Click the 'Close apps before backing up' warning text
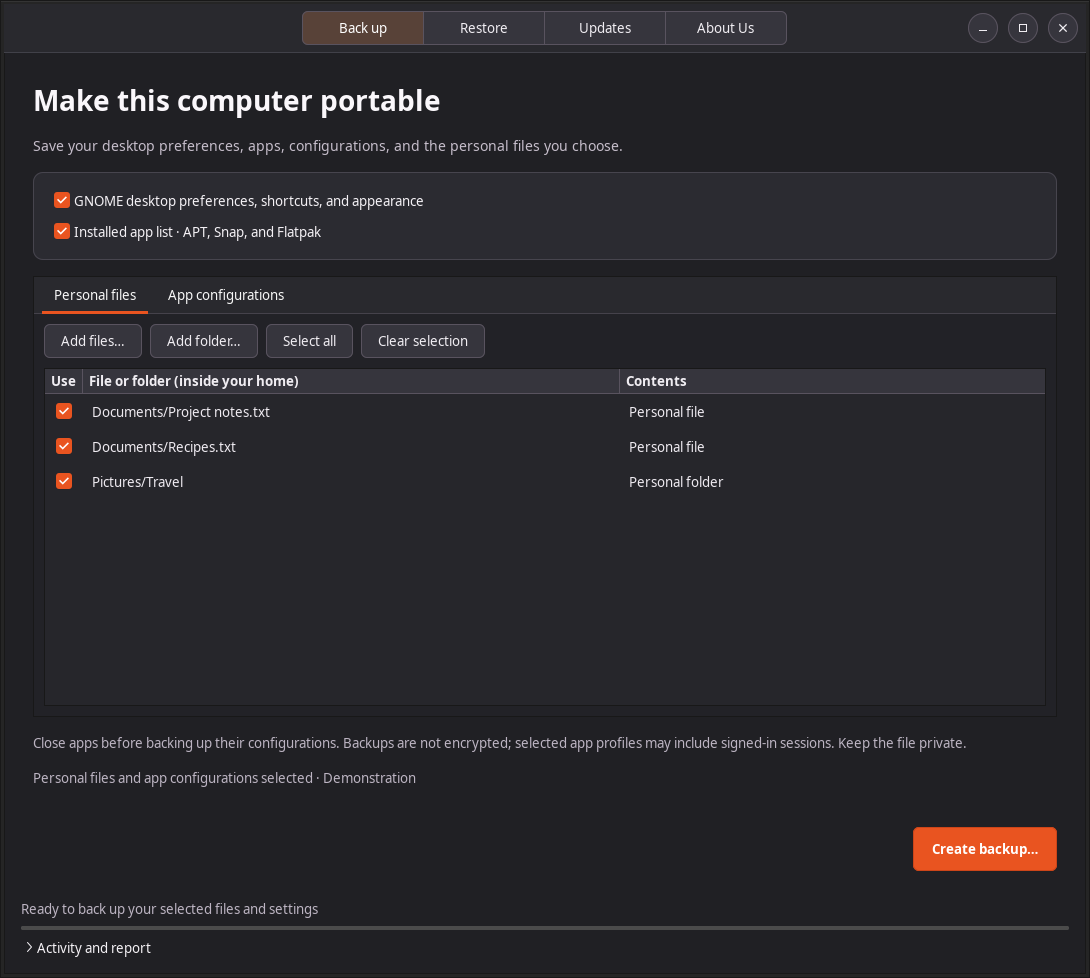The image size is (1090, 978). pyautogui.click(x=499, y=743)
